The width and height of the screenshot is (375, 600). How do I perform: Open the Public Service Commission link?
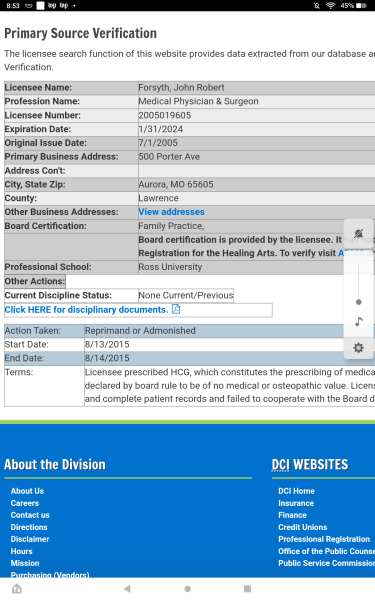click(x=326, y=563)
